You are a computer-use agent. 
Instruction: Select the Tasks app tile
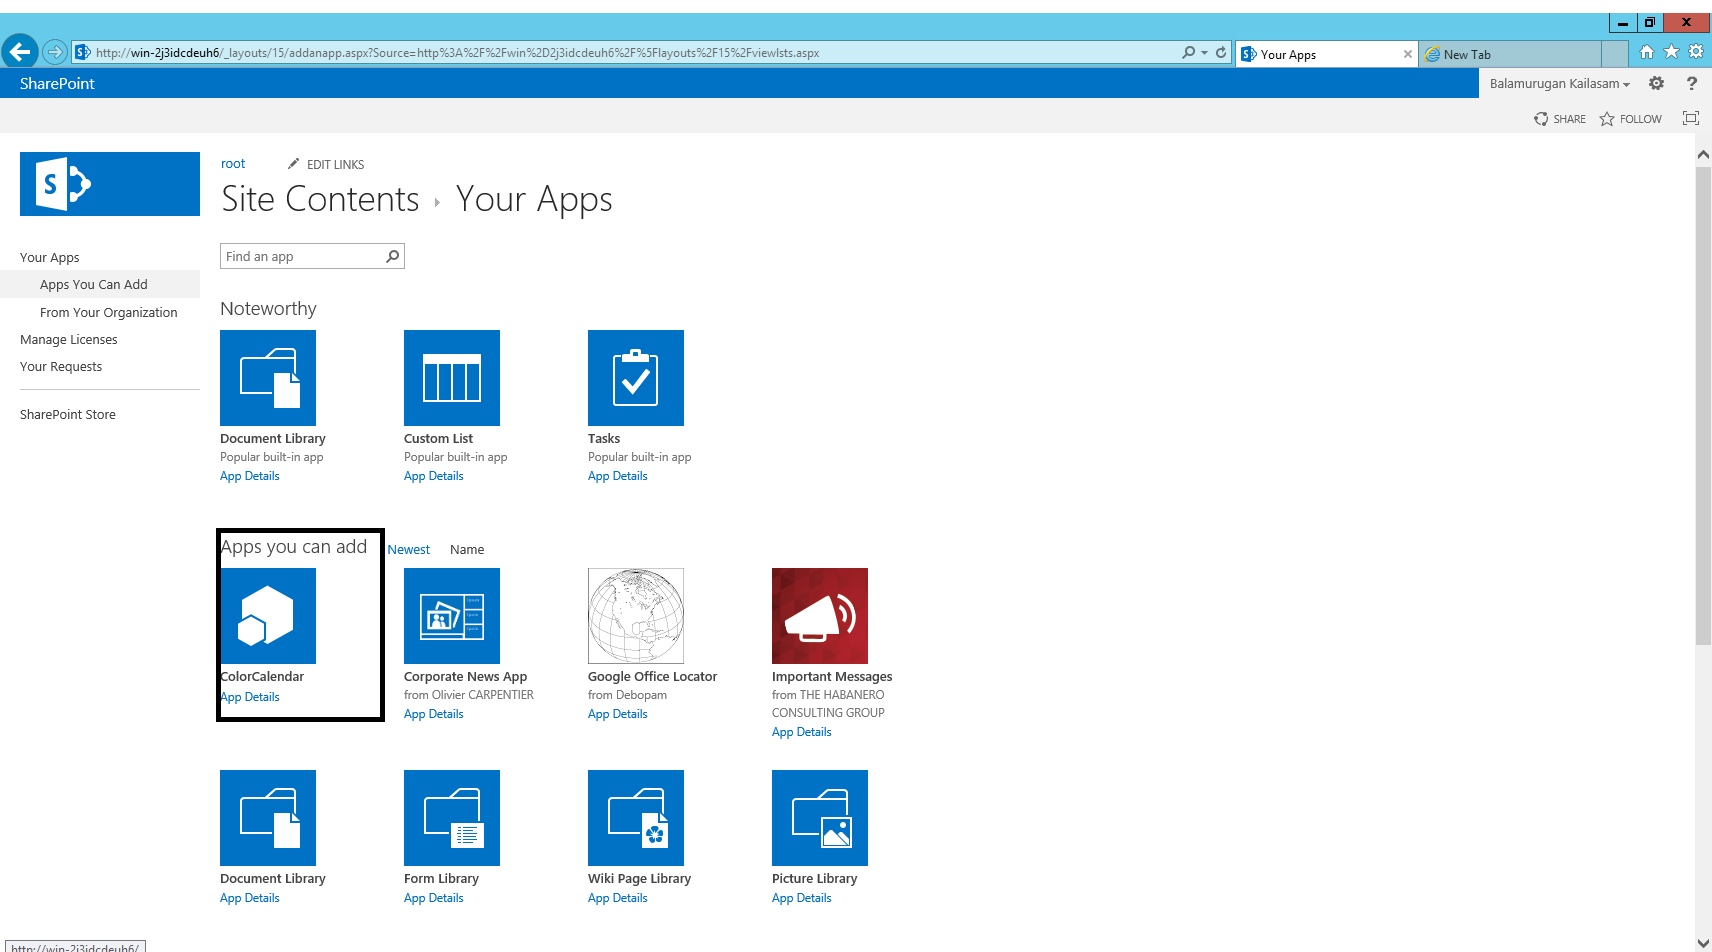636,378
